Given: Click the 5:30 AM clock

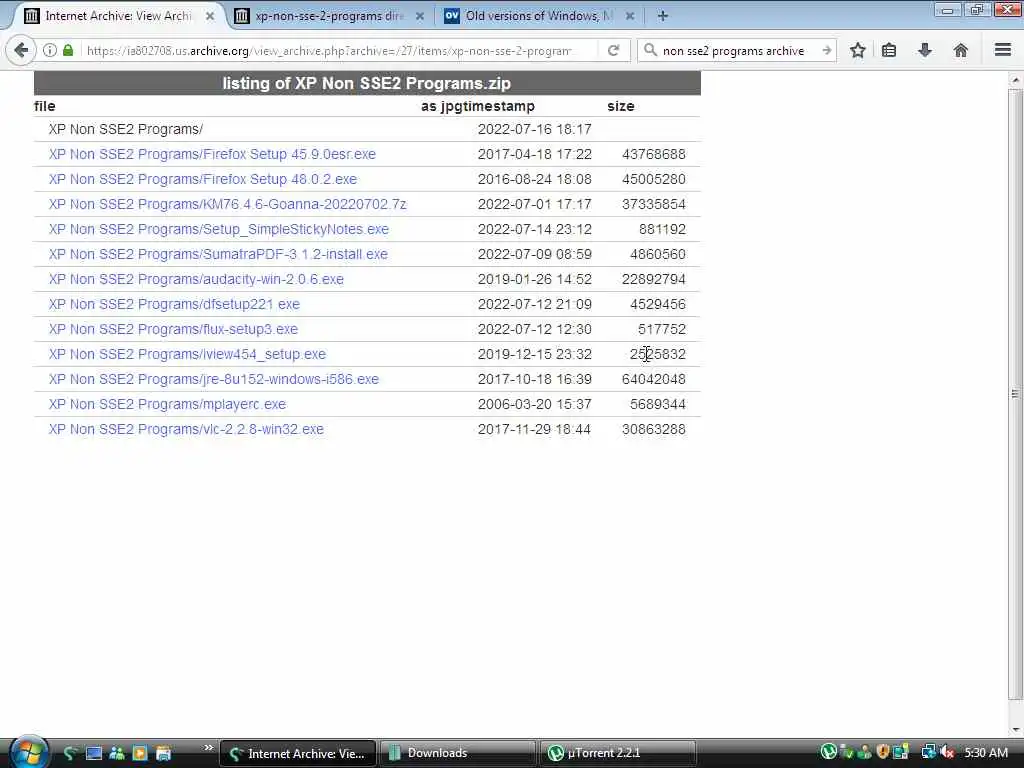Looking at the screenshot, I should (986, 752).
